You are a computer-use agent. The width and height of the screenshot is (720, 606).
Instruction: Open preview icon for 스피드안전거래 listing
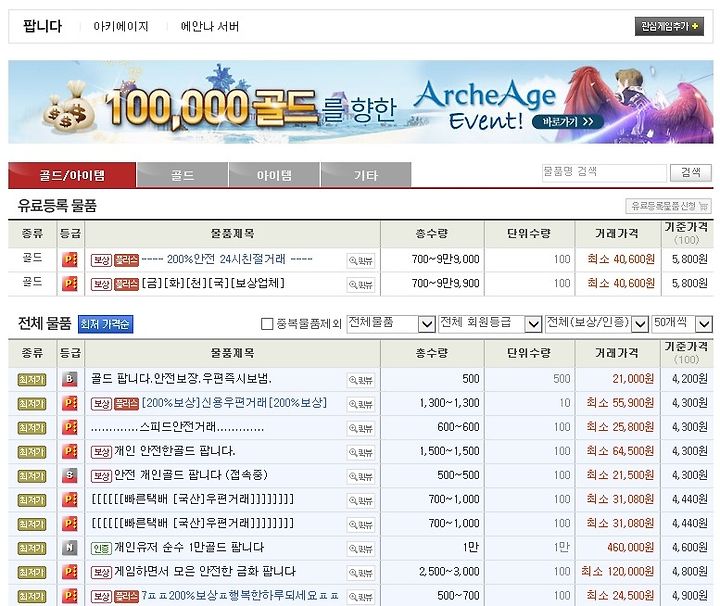[x=361, y=428]
